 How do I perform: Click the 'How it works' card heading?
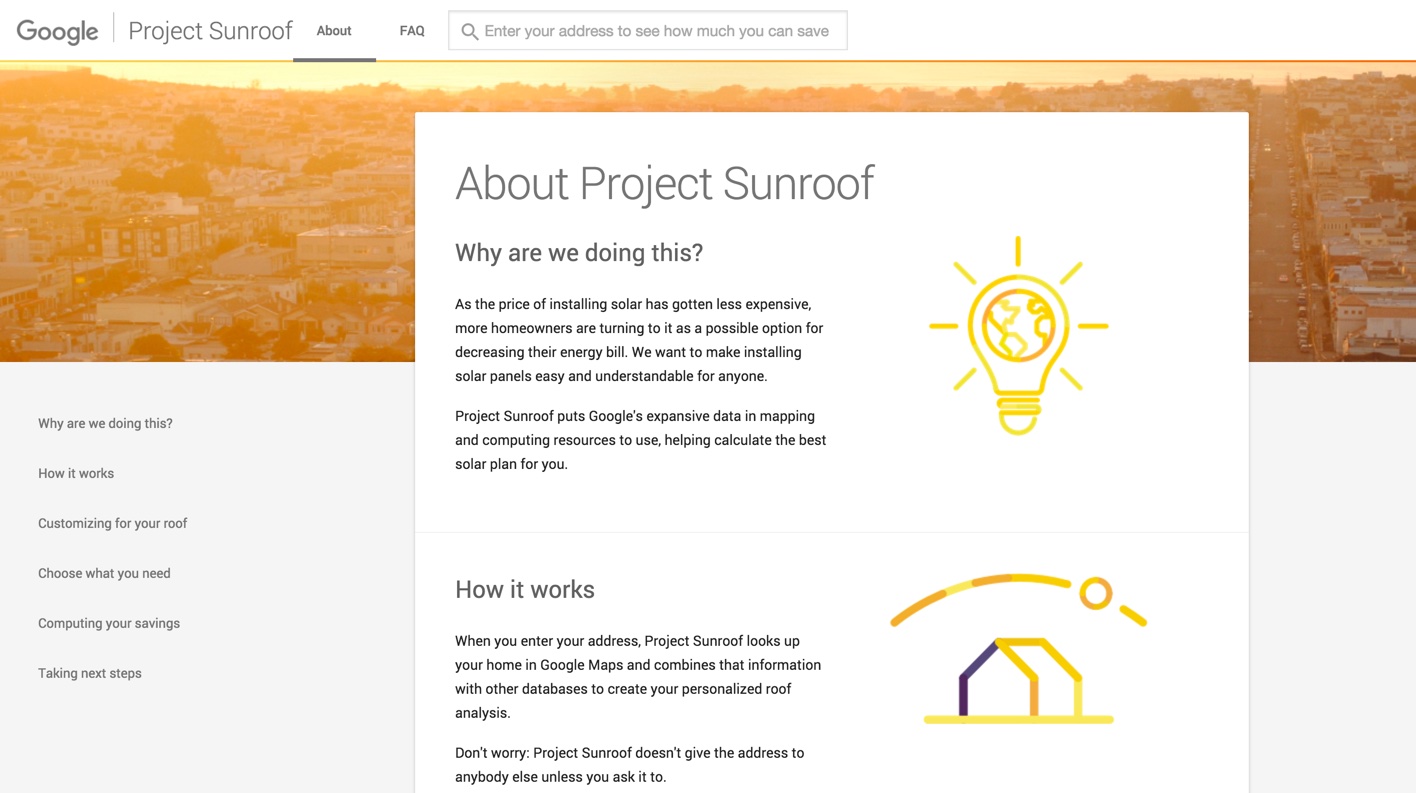point(525,590)
